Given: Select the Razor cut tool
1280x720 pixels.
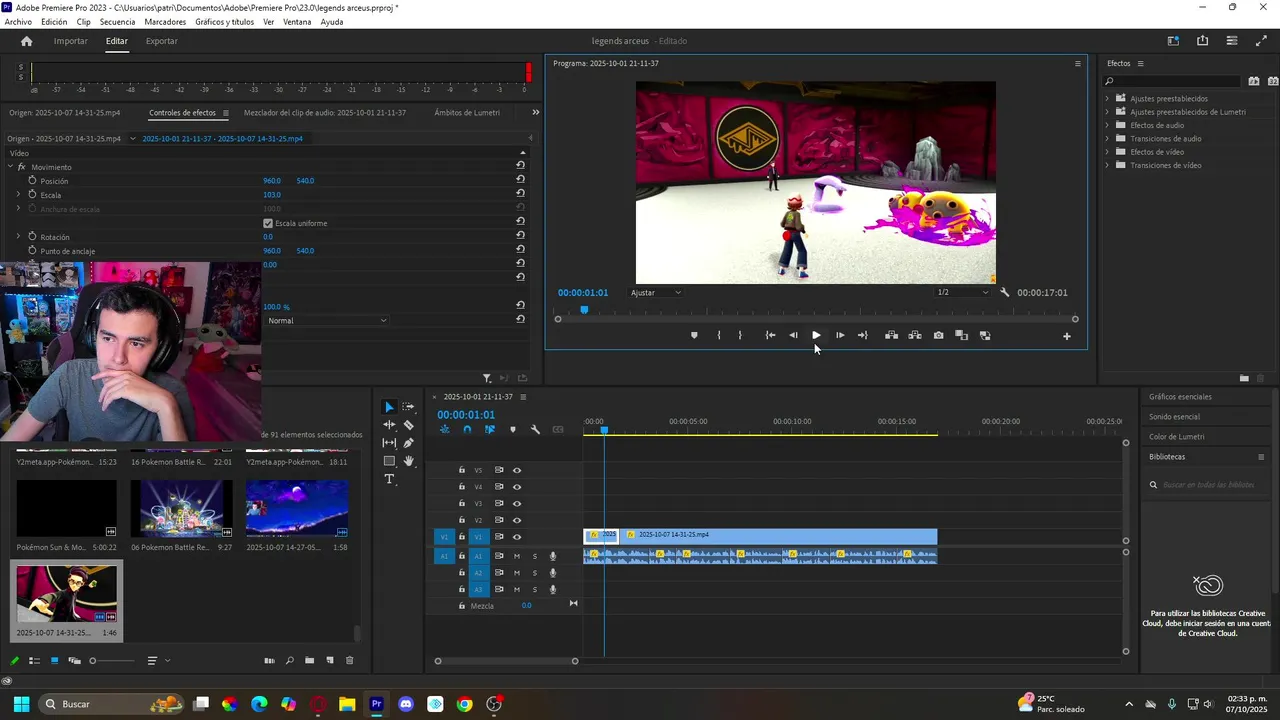Looking at the screenshot, I should point(408,425).
